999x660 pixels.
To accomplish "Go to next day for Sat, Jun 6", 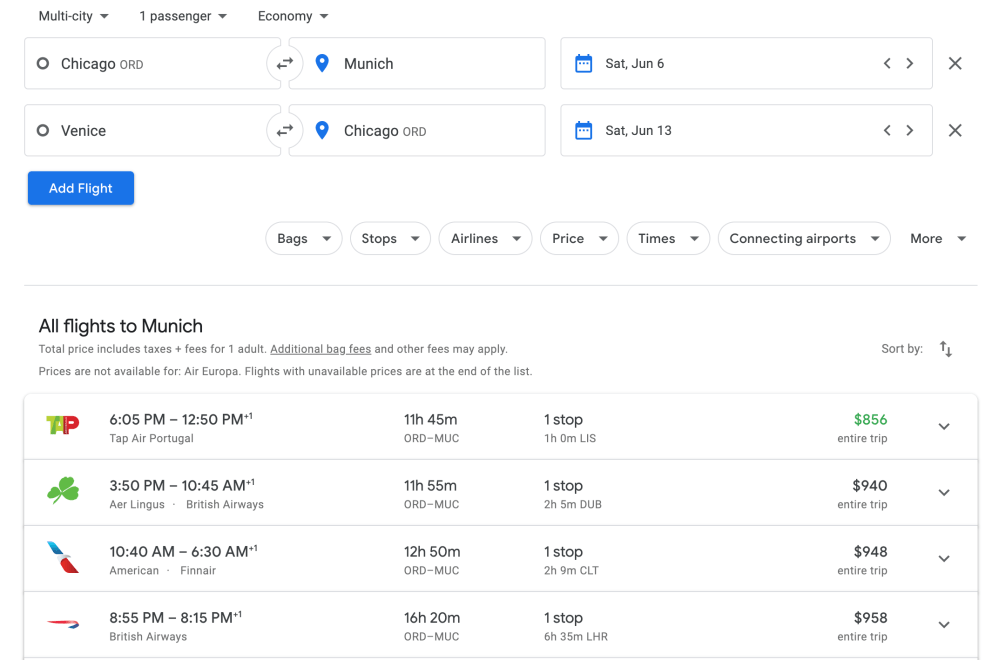I will (909, 64).
